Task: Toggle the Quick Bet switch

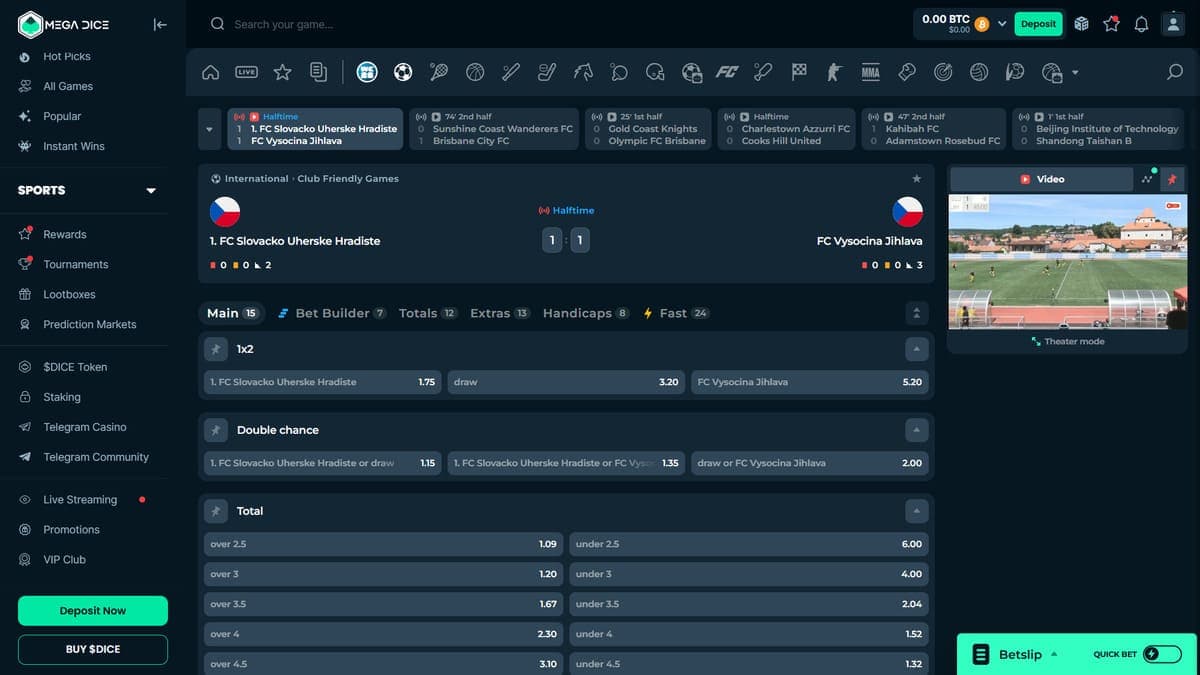Action: (1162, 654)
